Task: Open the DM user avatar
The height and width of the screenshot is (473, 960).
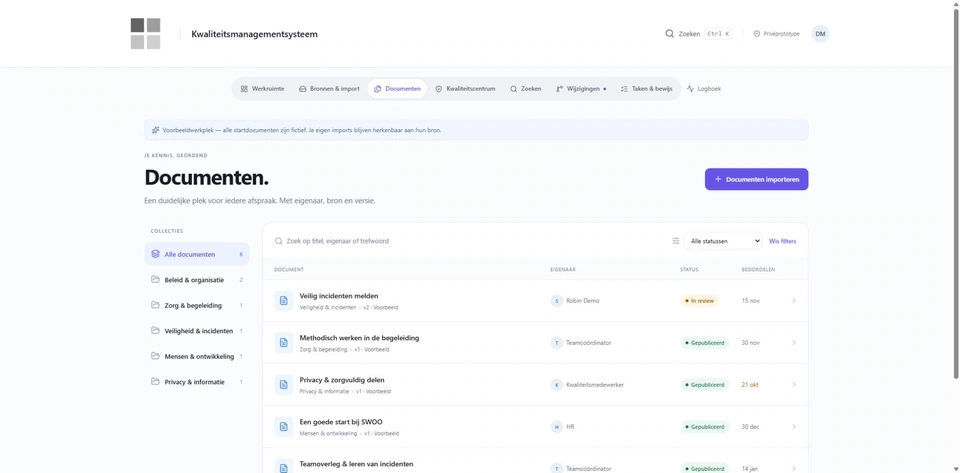Action: click(820, 34)
